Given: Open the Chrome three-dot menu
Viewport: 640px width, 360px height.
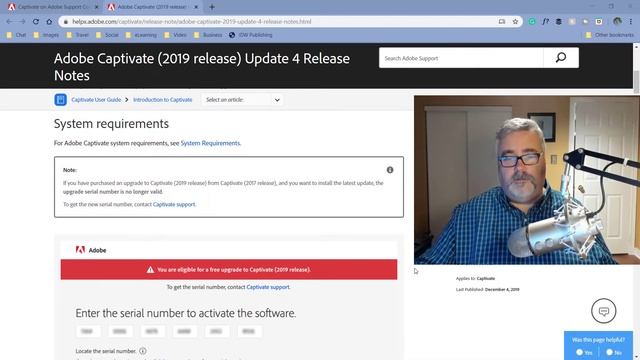Looking at the screenshot, I should pyautogui.click(x=631, y=22).
